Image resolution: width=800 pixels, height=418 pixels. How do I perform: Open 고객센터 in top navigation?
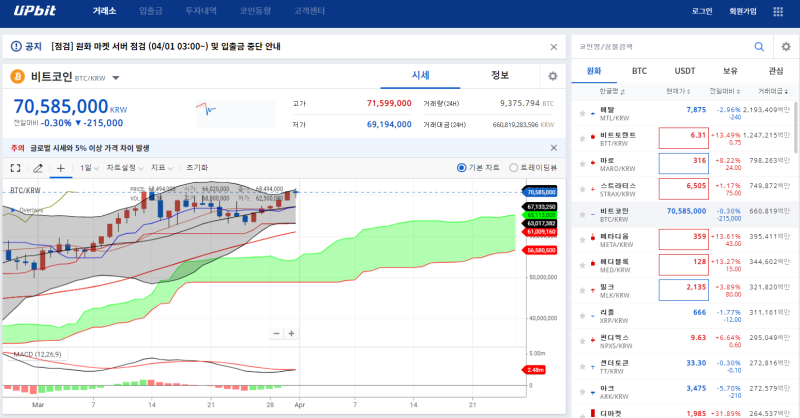[309, 11]
